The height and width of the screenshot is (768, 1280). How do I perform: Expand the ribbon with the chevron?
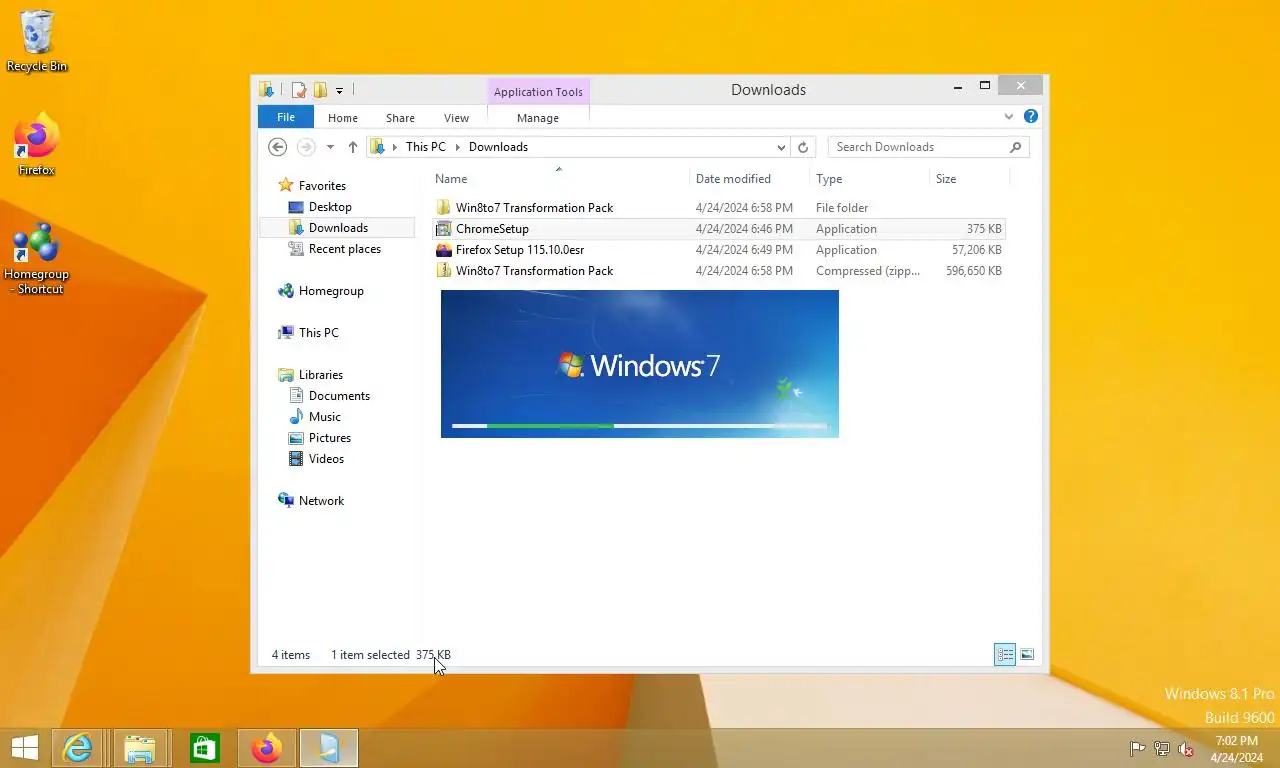(x=1008, y=117)
